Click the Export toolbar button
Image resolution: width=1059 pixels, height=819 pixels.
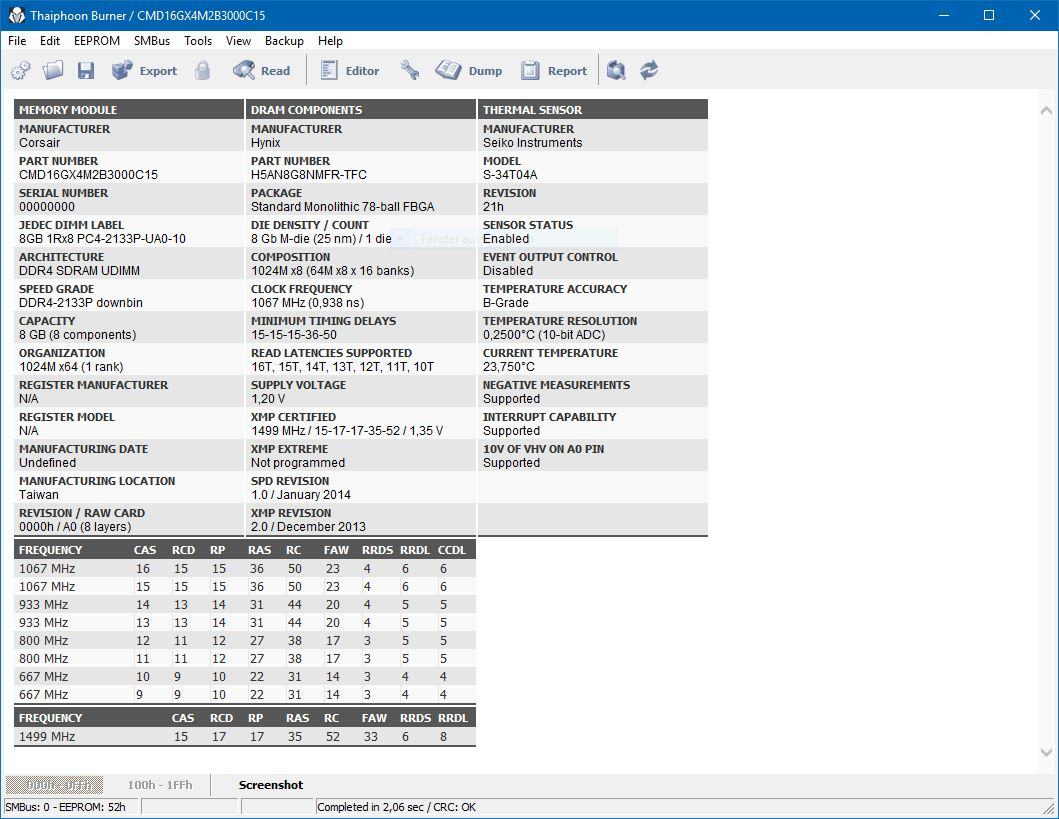144,70
